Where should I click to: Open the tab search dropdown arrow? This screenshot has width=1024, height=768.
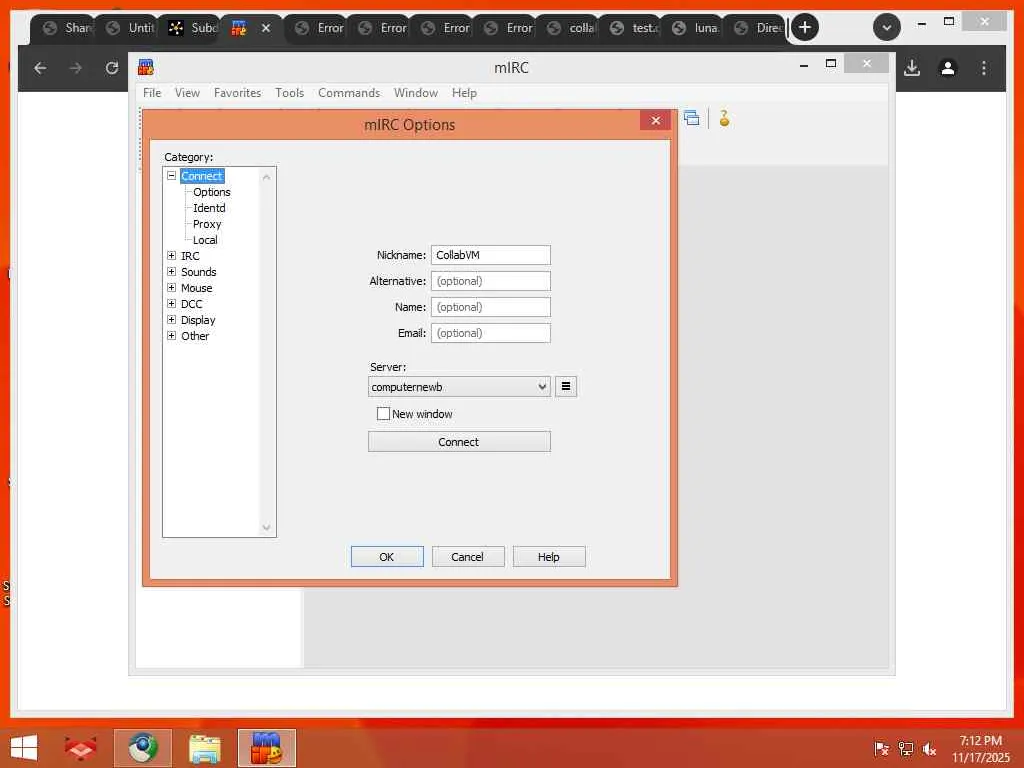pyautogui.click(x=886, y=27)
